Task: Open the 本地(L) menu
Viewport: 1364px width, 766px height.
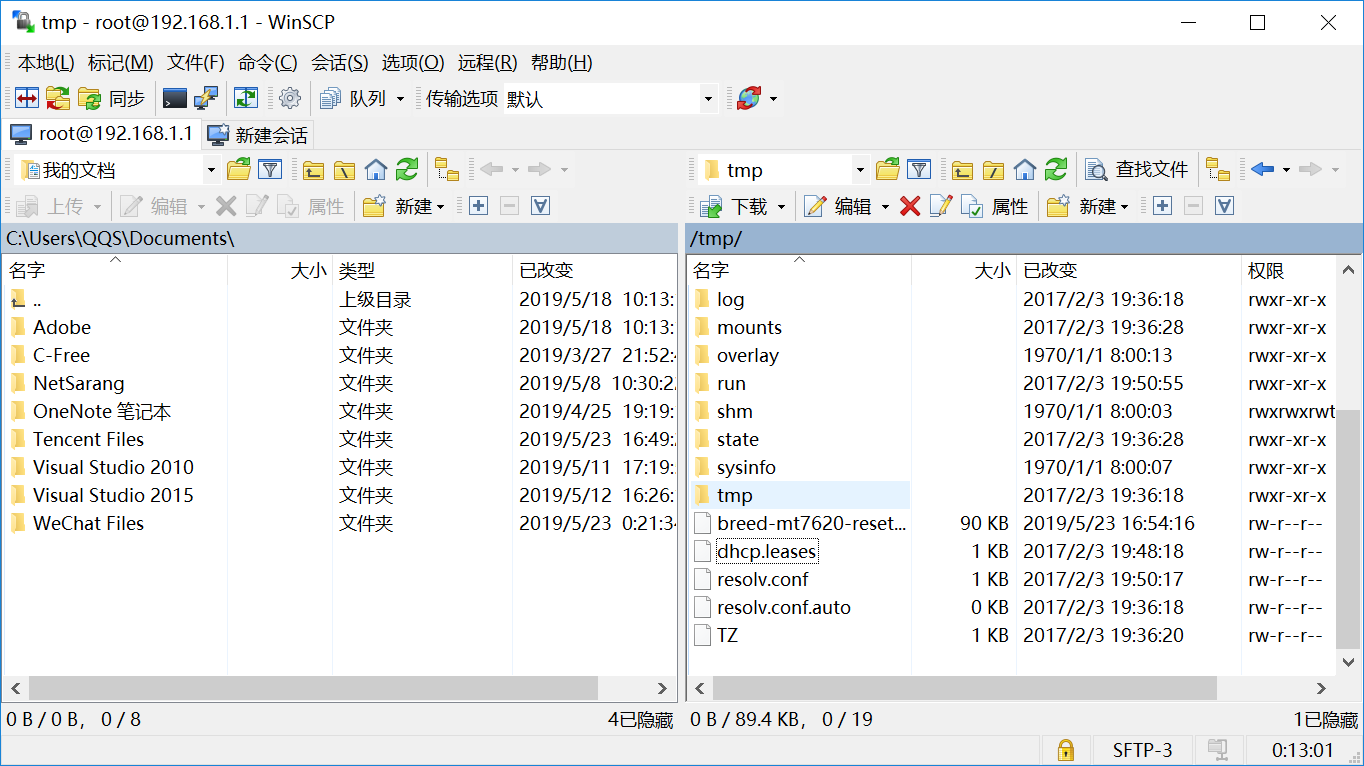Action: tap(46, 63)
